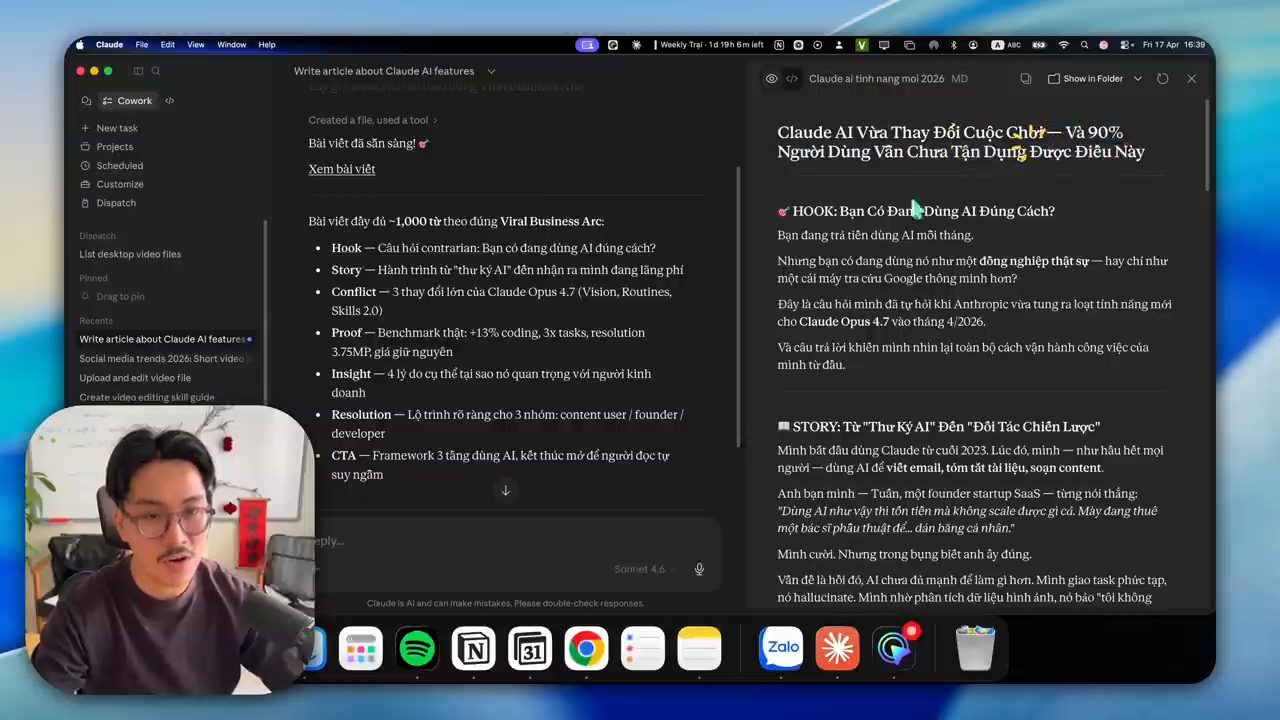1280x720 pixels.
Task: Open search with the magnifier icon in Claude sidebar
Action: pos(155,71)
